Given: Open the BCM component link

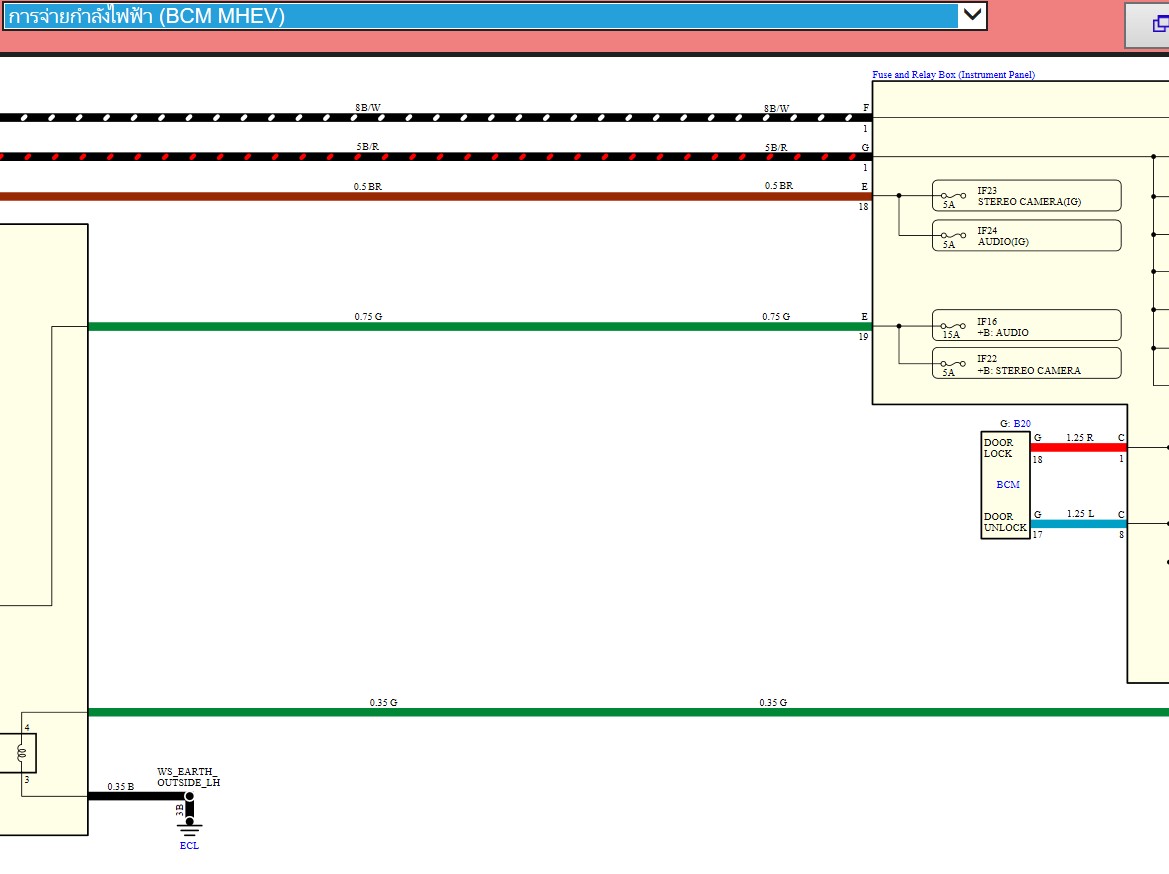Looking at the screenshot, I should pos(1007,485).
